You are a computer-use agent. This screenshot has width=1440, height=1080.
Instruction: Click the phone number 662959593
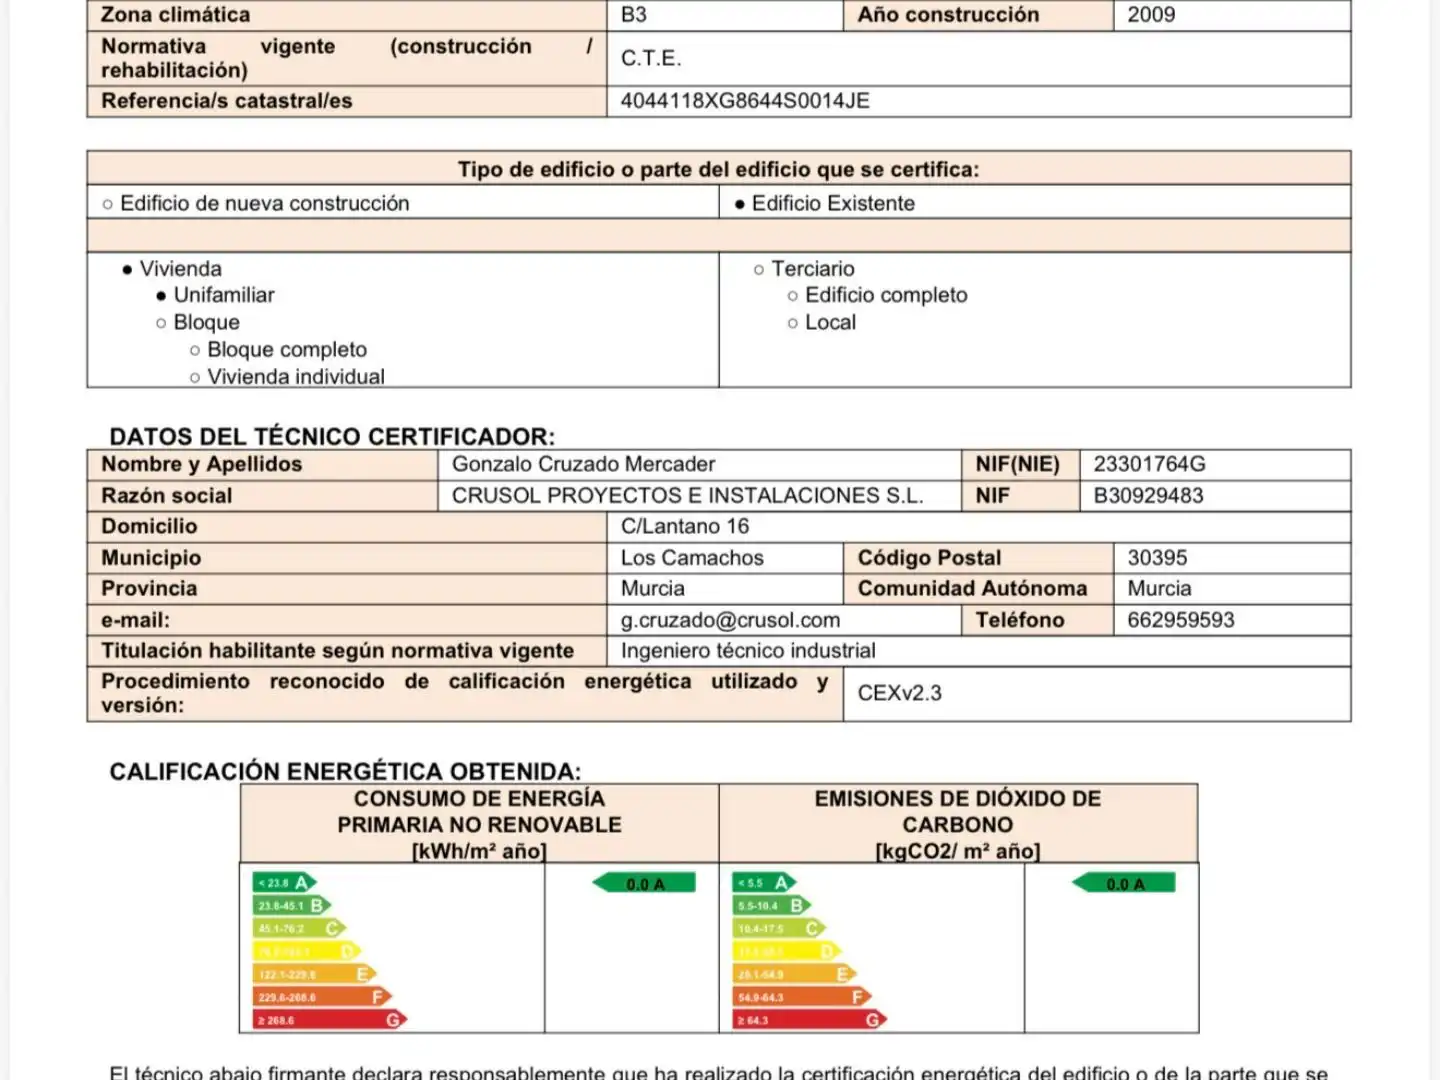(1181, 620)
